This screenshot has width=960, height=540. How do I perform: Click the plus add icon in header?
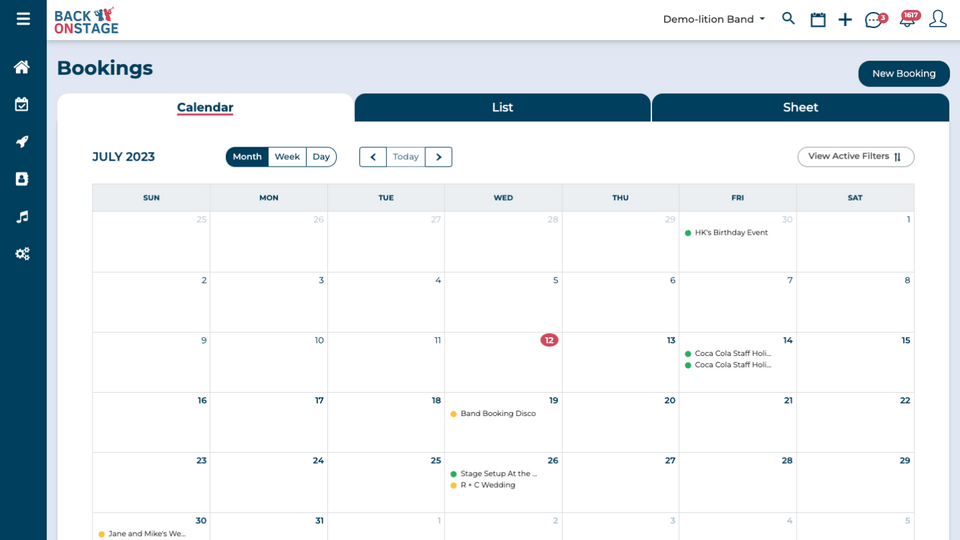tap(845, 20)
